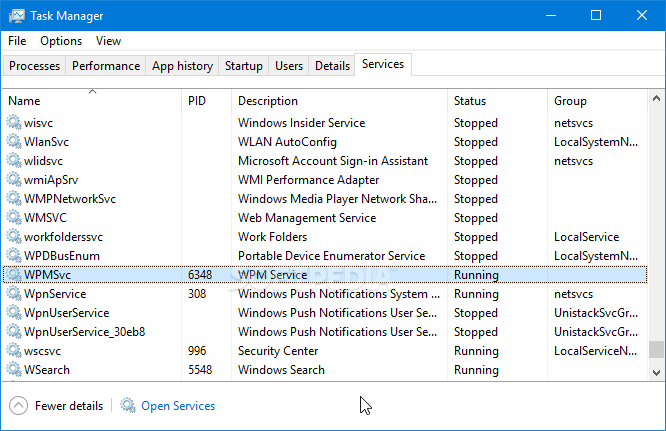Click the gear icon beside WpnUserService_30eb8

tap(14, 331)
